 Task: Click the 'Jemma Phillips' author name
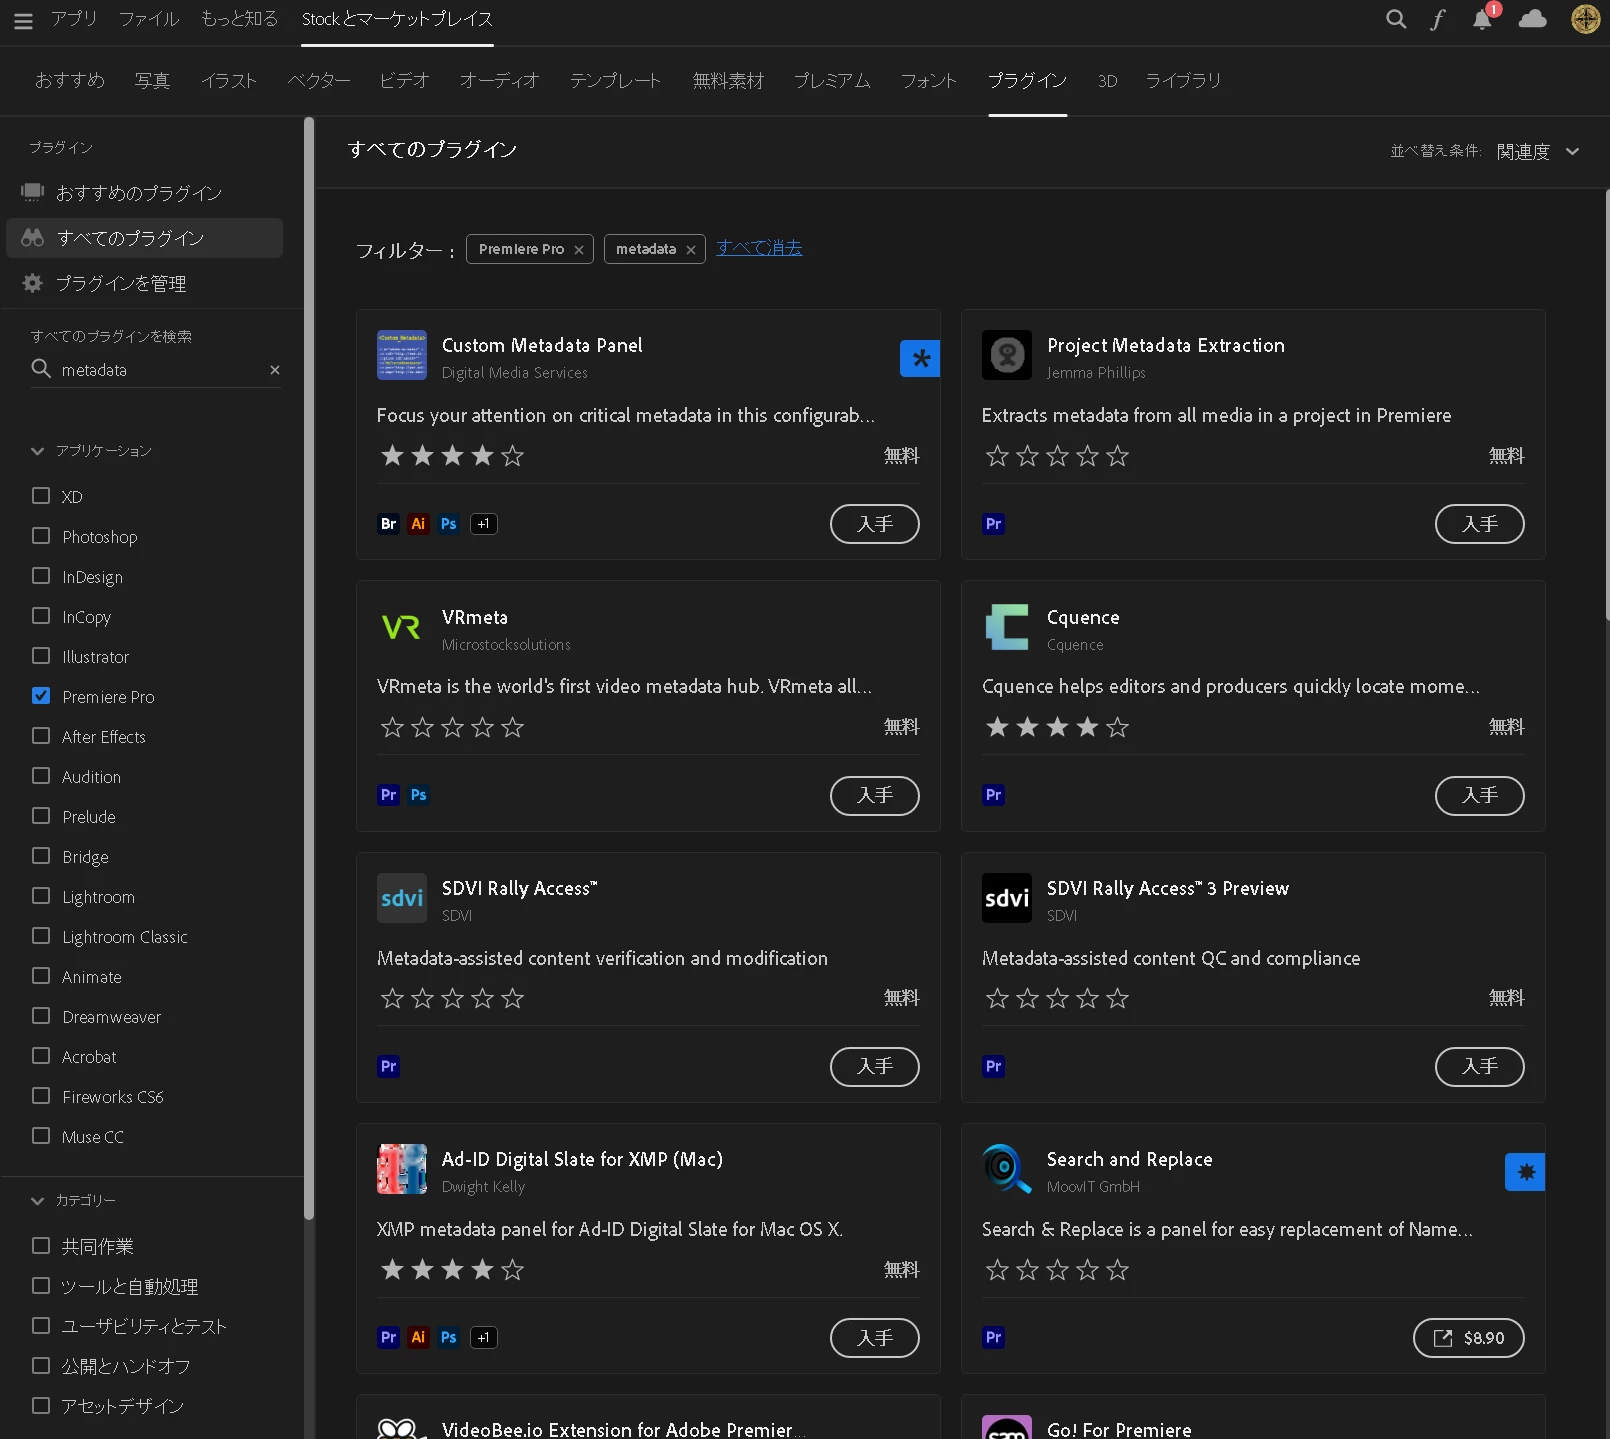coord(1096,373)
